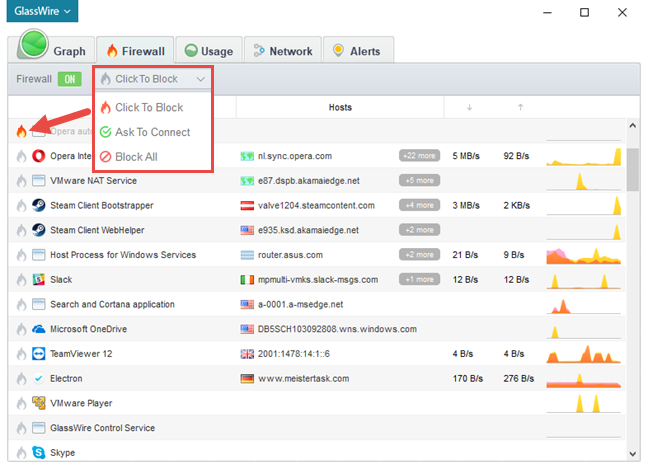Sort by the Hosts column header
648x469 pixels.
click(340, 107)
